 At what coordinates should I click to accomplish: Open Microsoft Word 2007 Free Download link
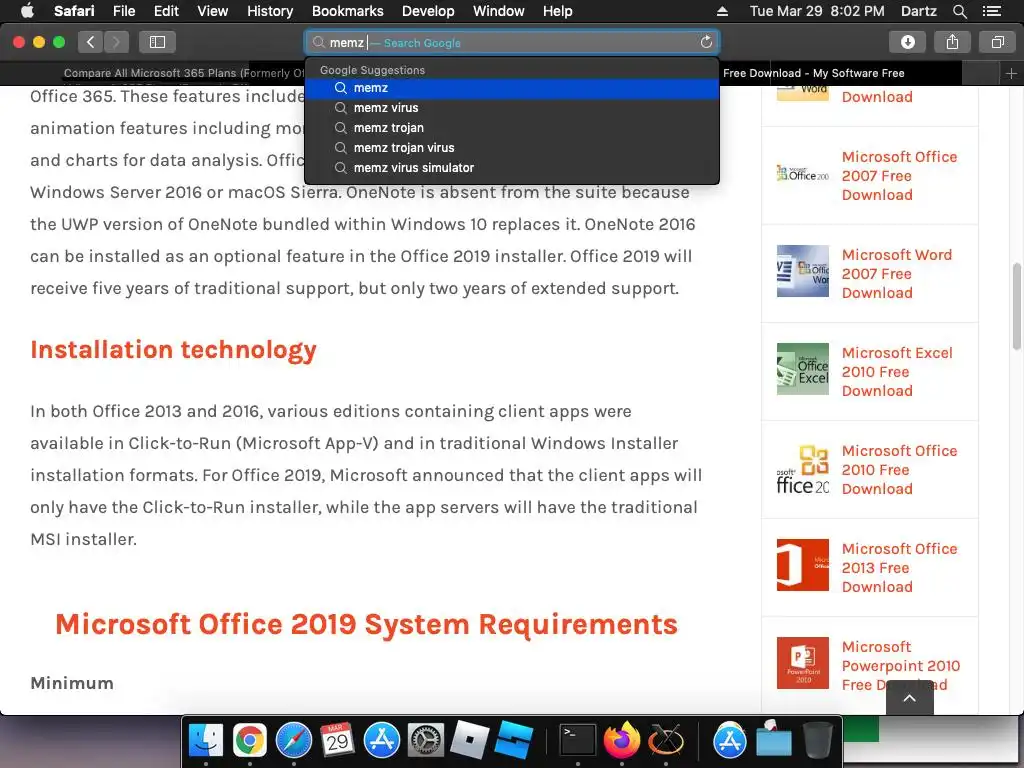(896, 274)
